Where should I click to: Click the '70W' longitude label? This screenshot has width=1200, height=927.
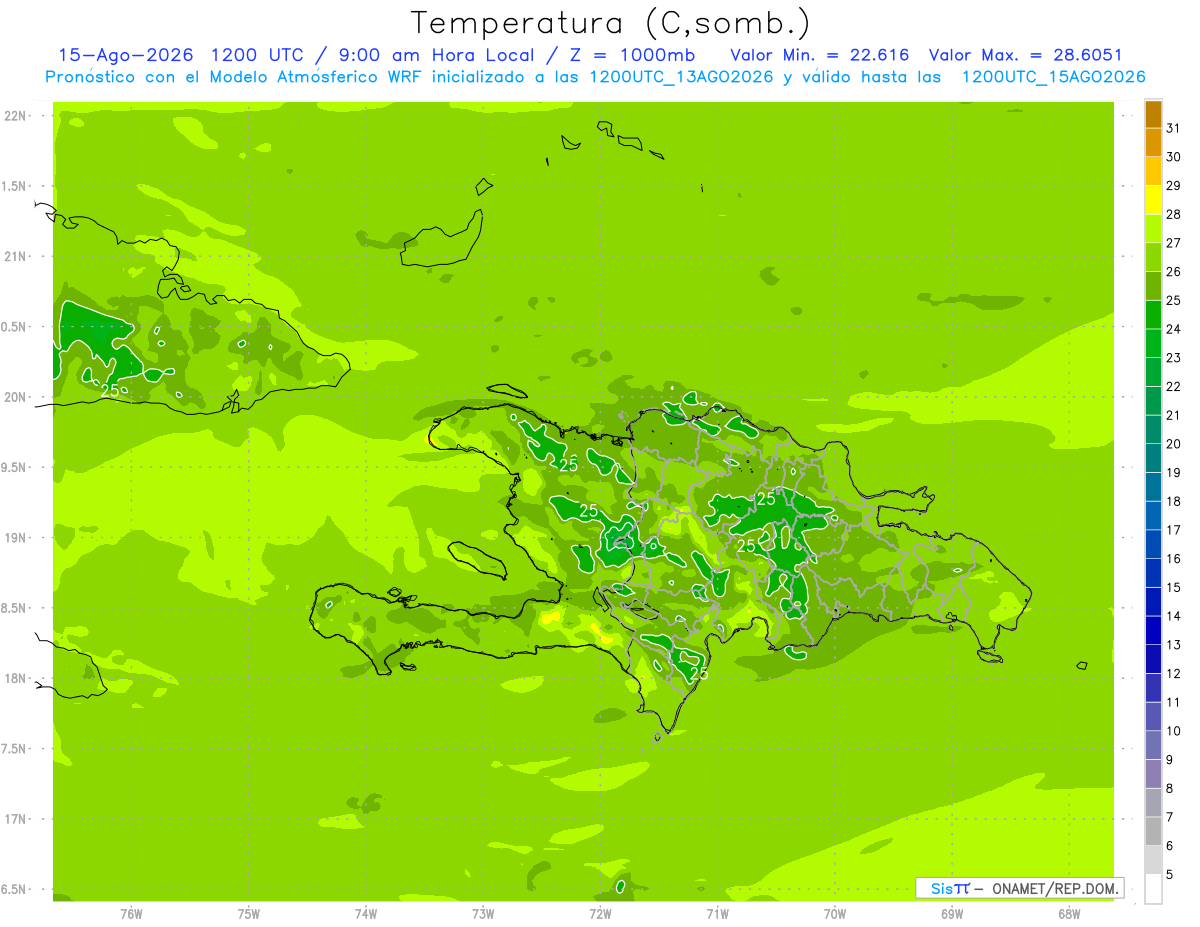point(835,914)
